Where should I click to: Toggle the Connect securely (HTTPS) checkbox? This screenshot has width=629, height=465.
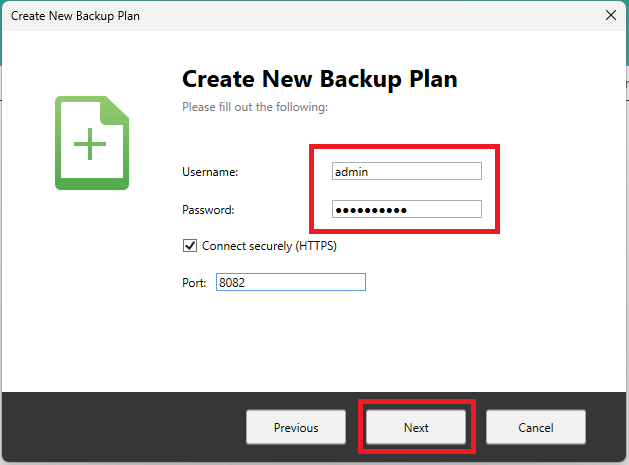(190, 245)
